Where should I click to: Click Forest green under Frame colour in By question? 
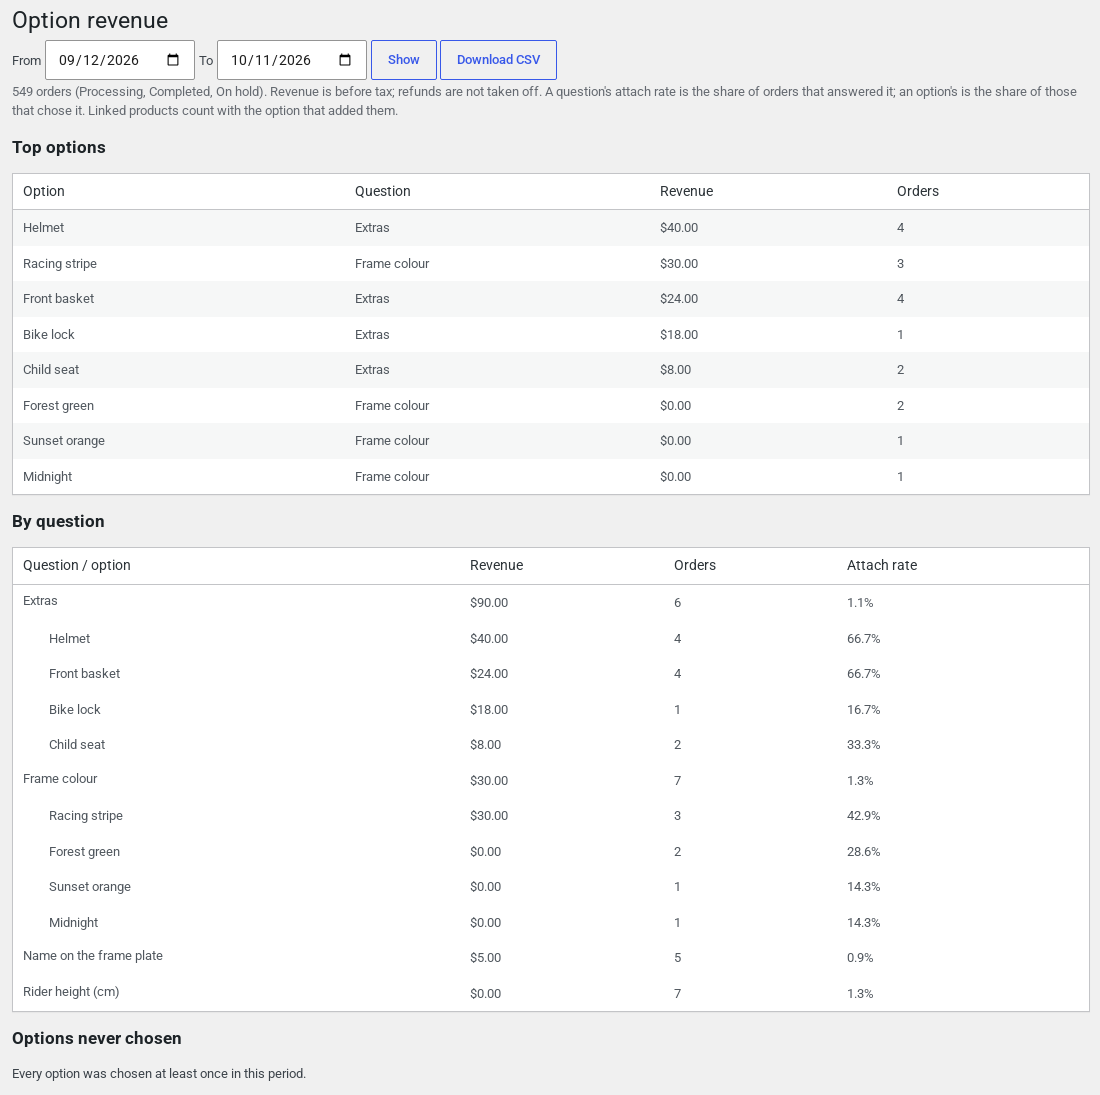[x=84, y=852]
